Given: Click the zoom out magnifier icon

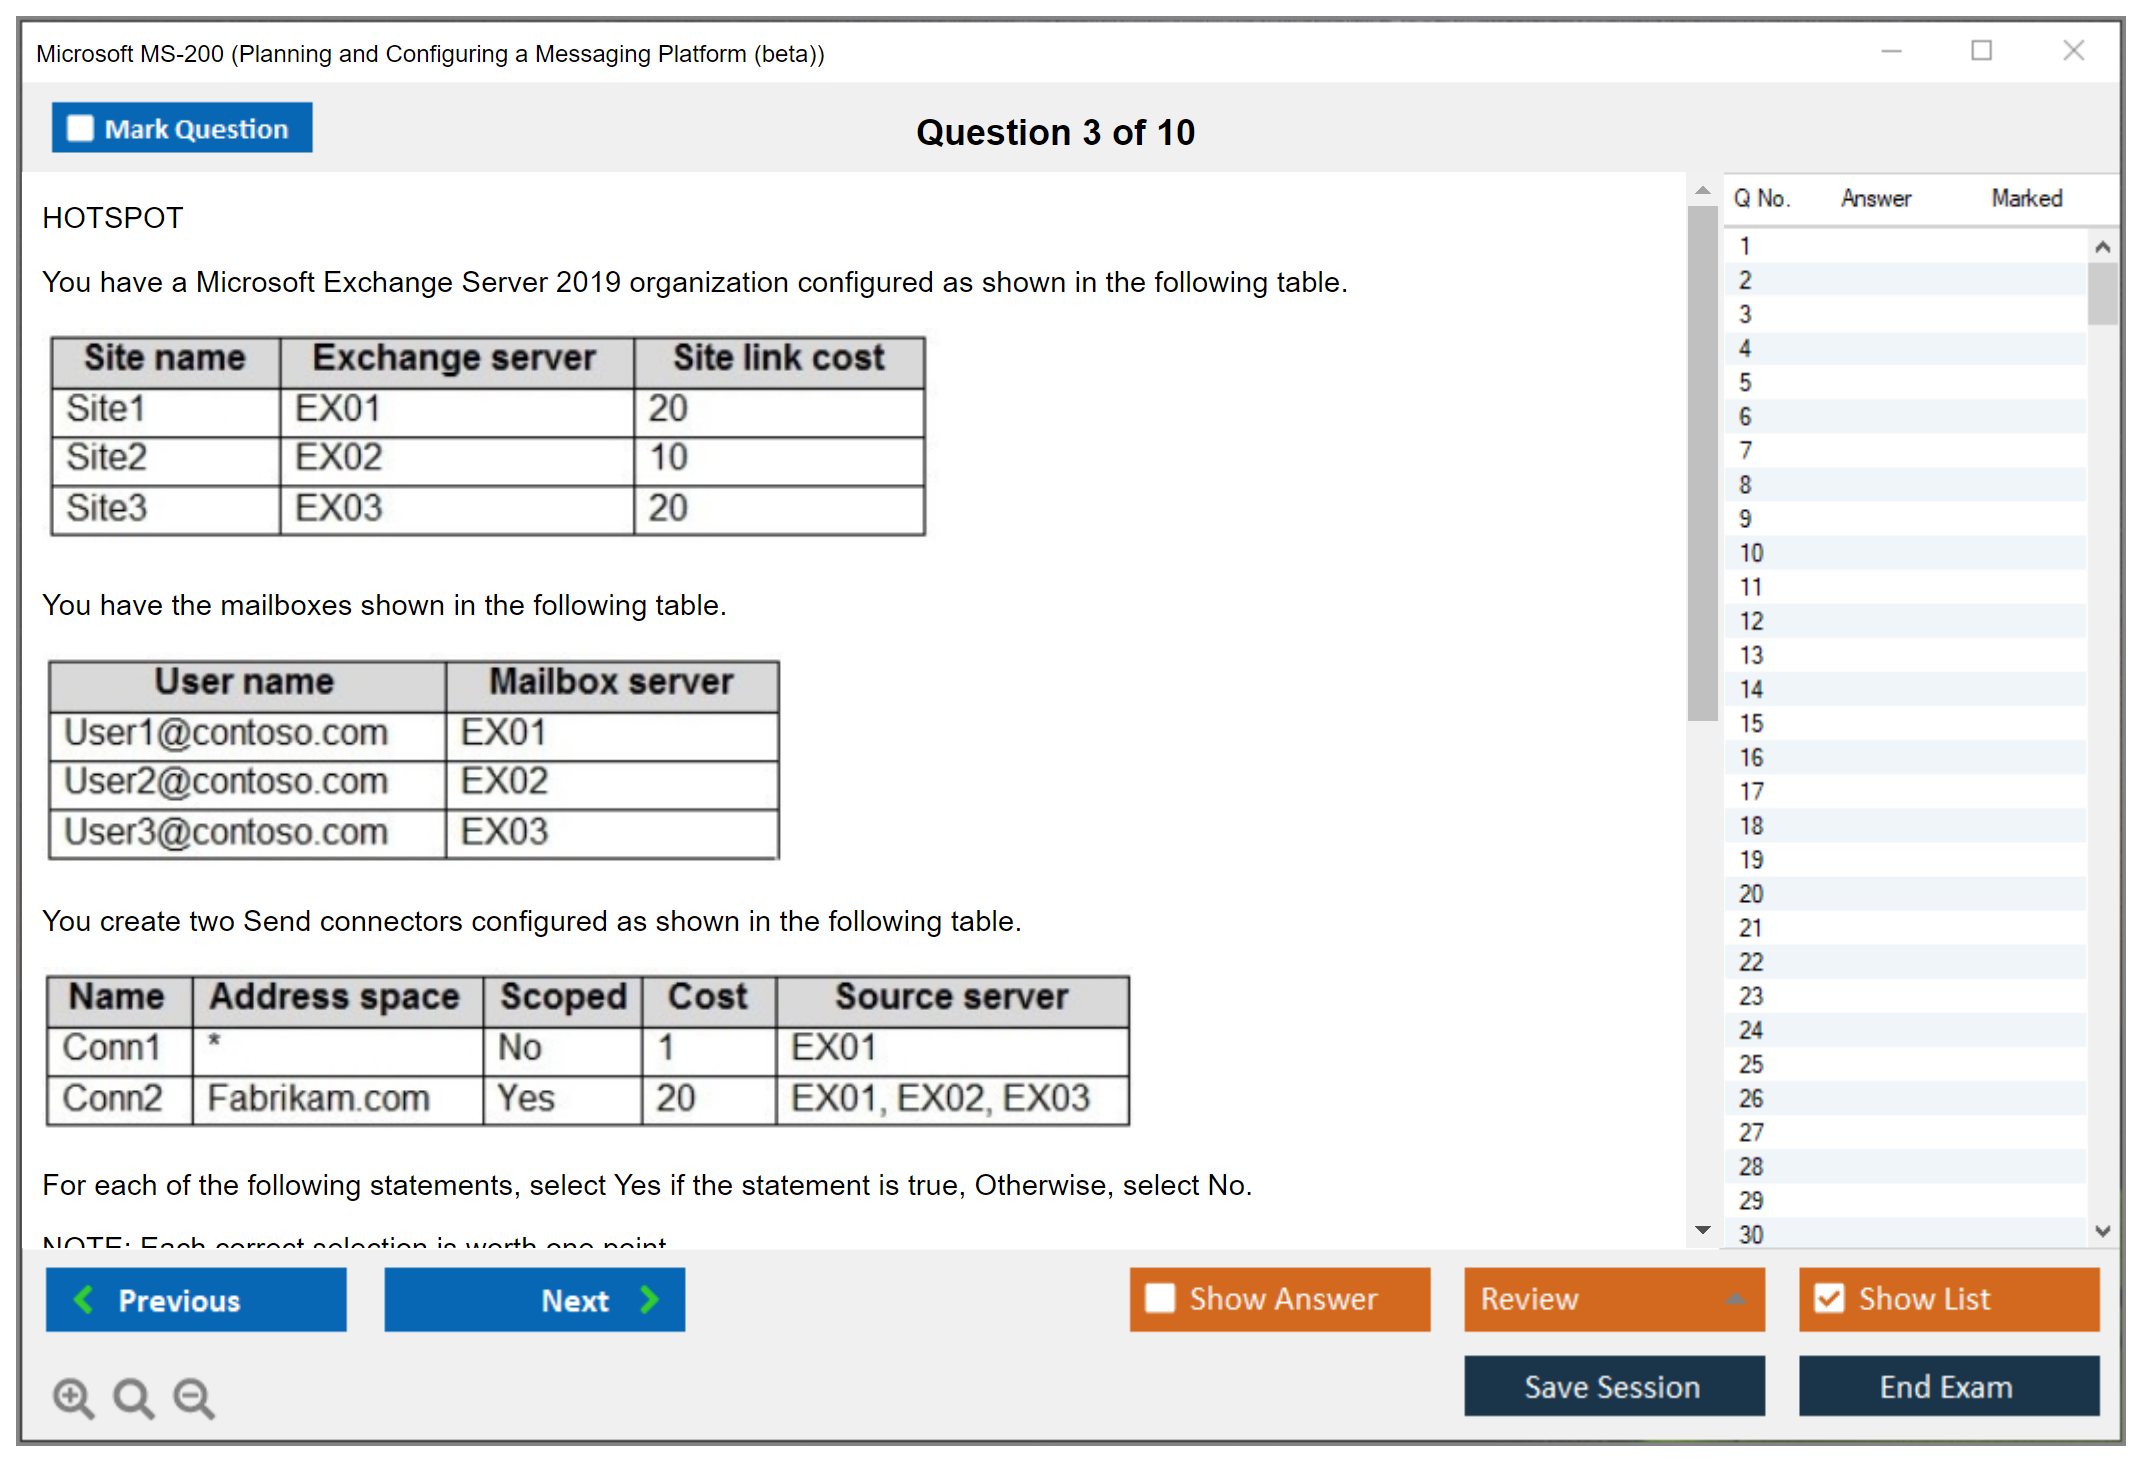Looking at the screenshot, I should [194, 1397].
